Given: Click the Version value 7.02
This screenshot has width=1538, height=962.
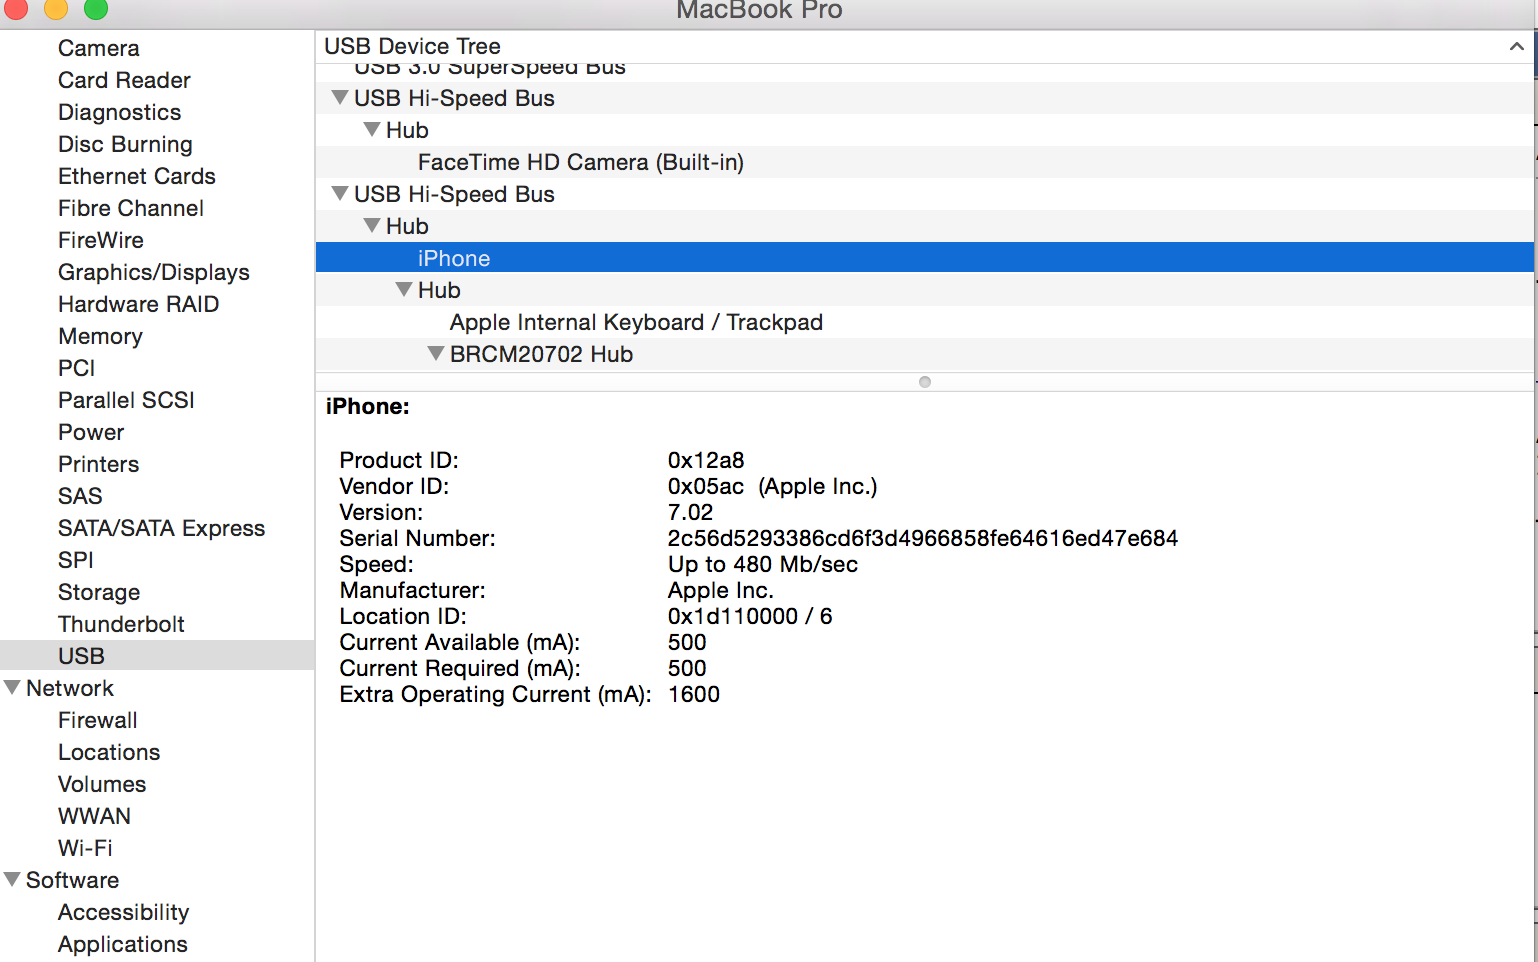Looking at the screenshot, I should point(690,512).
